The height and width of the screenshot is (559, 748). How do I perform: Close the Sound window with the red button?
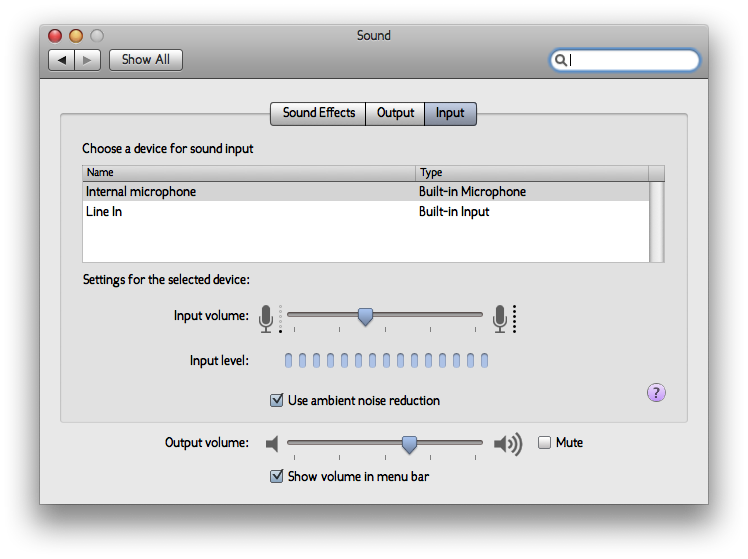click(x=55, y=36)
